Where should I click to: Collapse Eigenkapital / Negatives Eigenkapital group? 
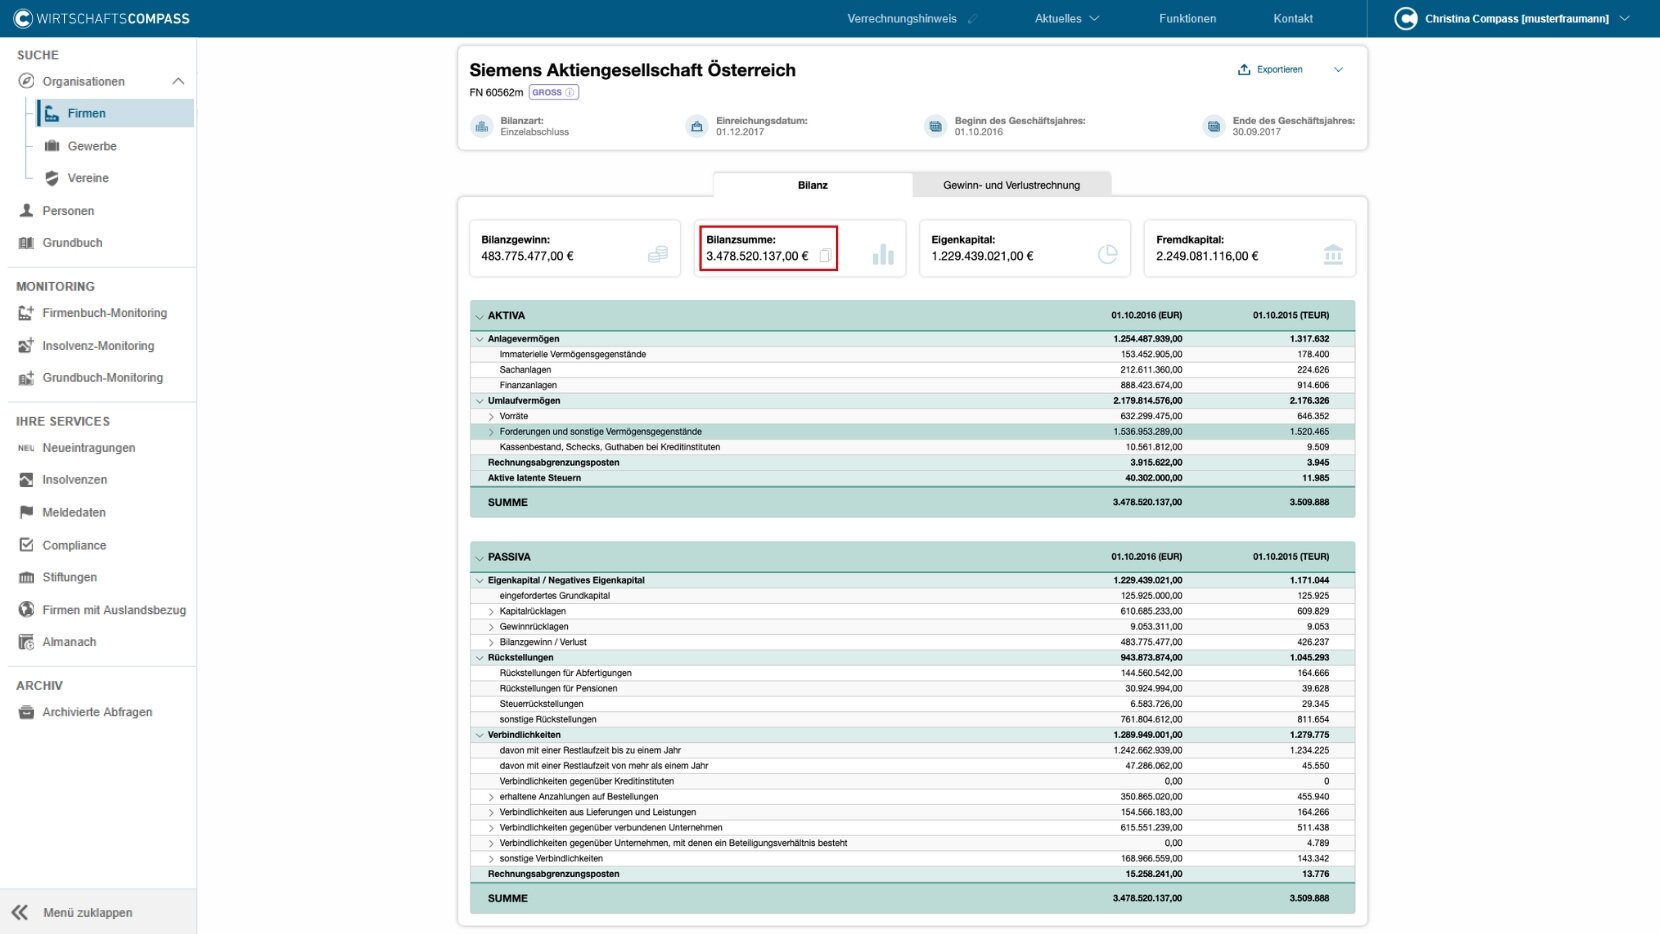(x=479, y=580)
